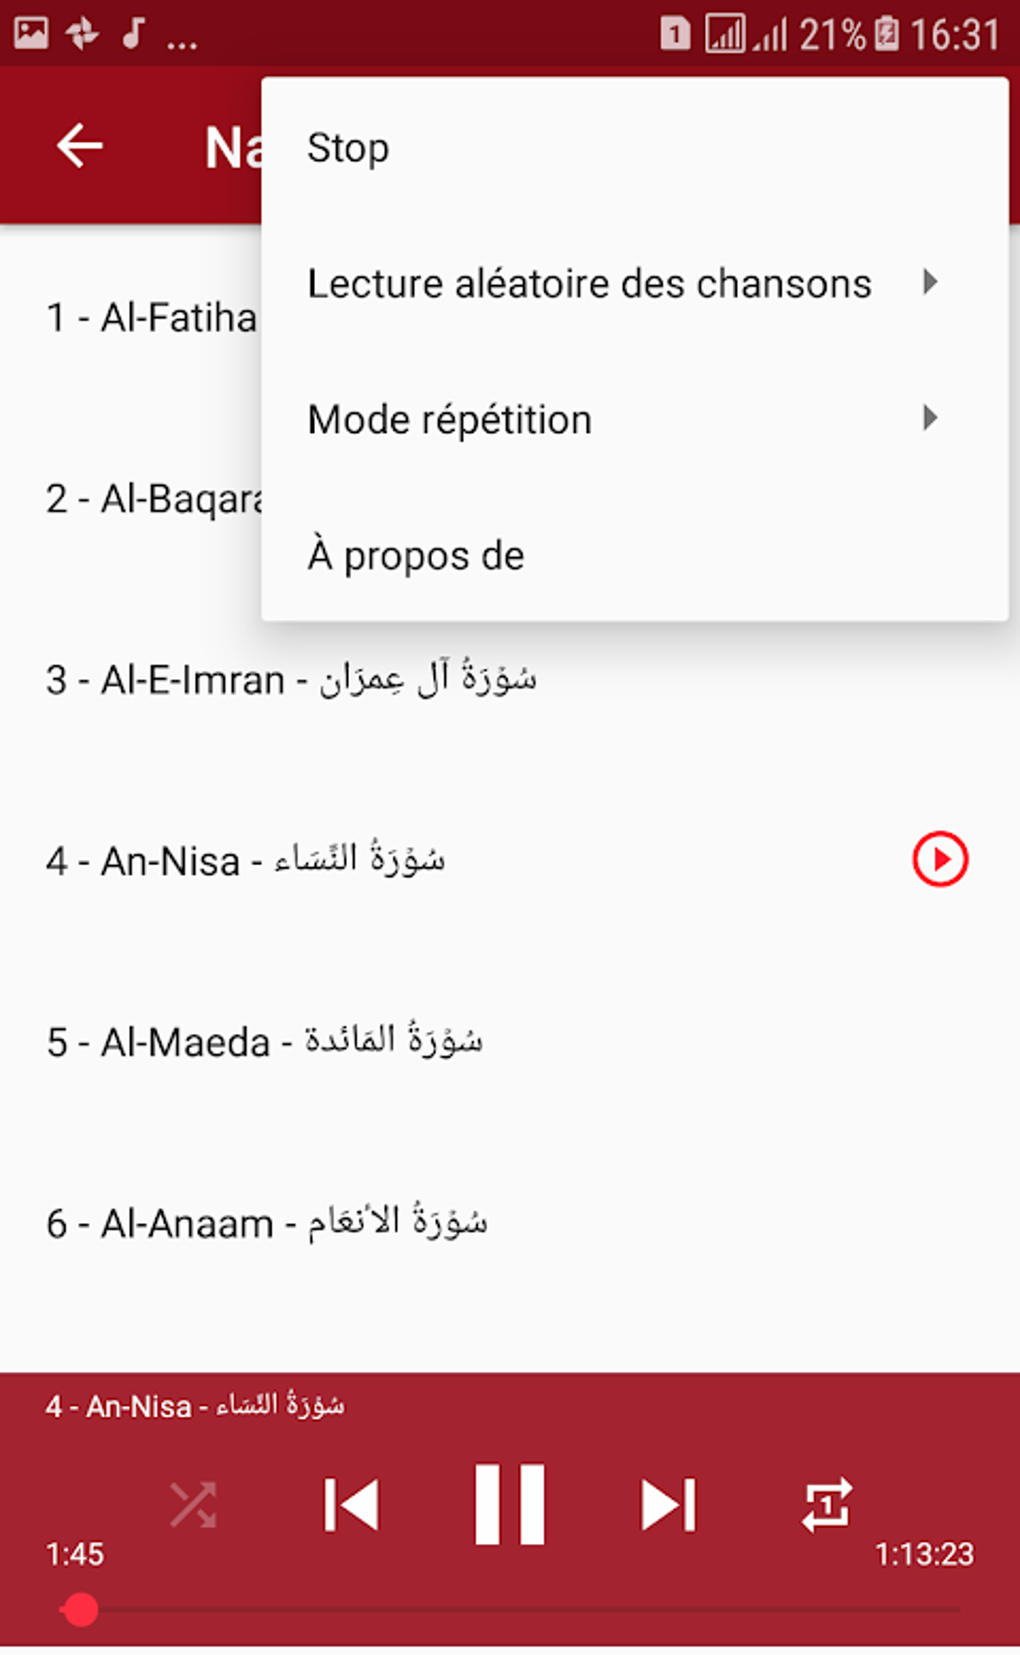Tap the now-playing An-Nisa title

tap(195, 1406)
